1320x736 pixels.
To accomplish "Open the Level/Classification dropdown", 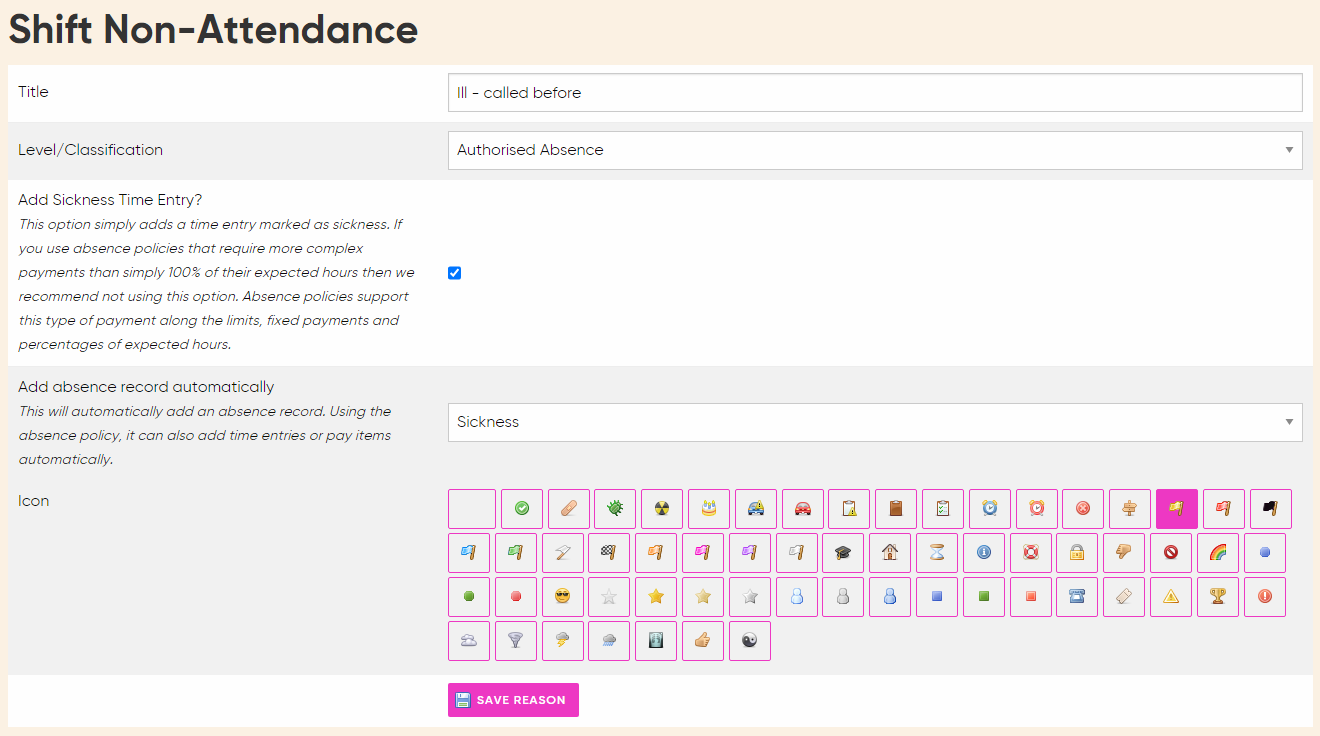I will pyautogui.click(x=875, y=150).
